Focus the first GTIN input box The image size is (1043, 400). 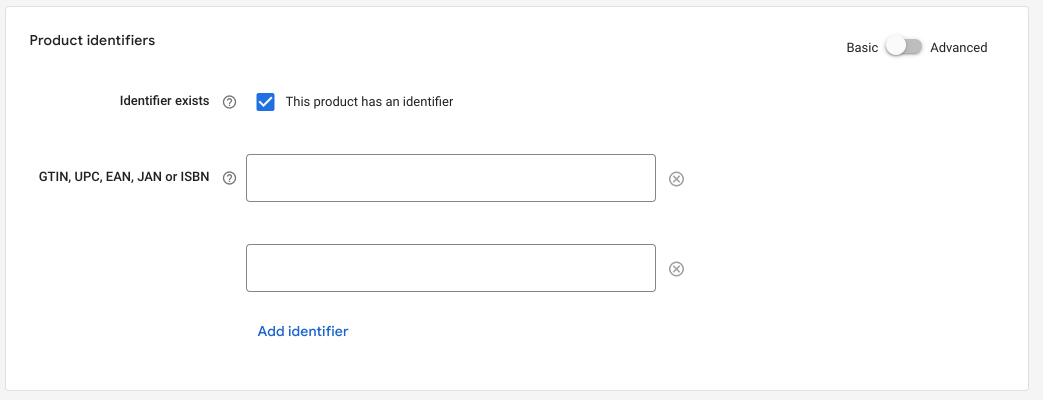point(450,178)
